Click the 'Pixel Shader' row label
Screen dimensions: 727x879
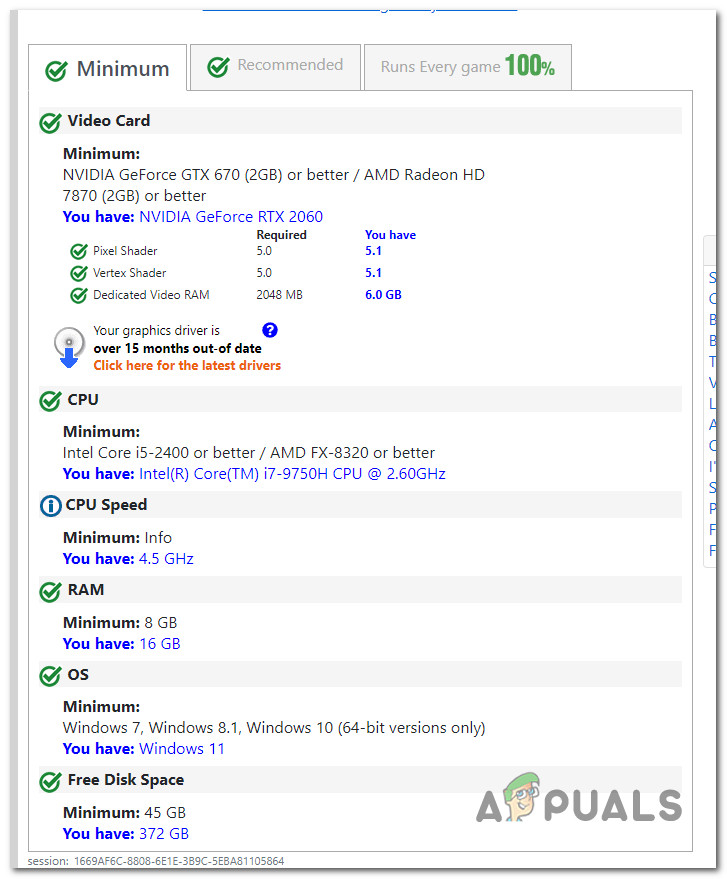point(125,251)
